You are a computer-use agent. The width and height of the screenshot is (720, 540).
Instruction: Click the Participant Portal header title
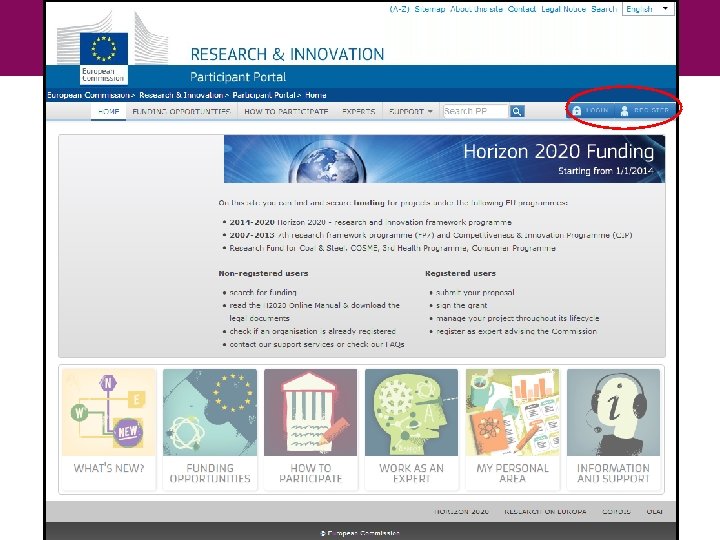[238, 77]
